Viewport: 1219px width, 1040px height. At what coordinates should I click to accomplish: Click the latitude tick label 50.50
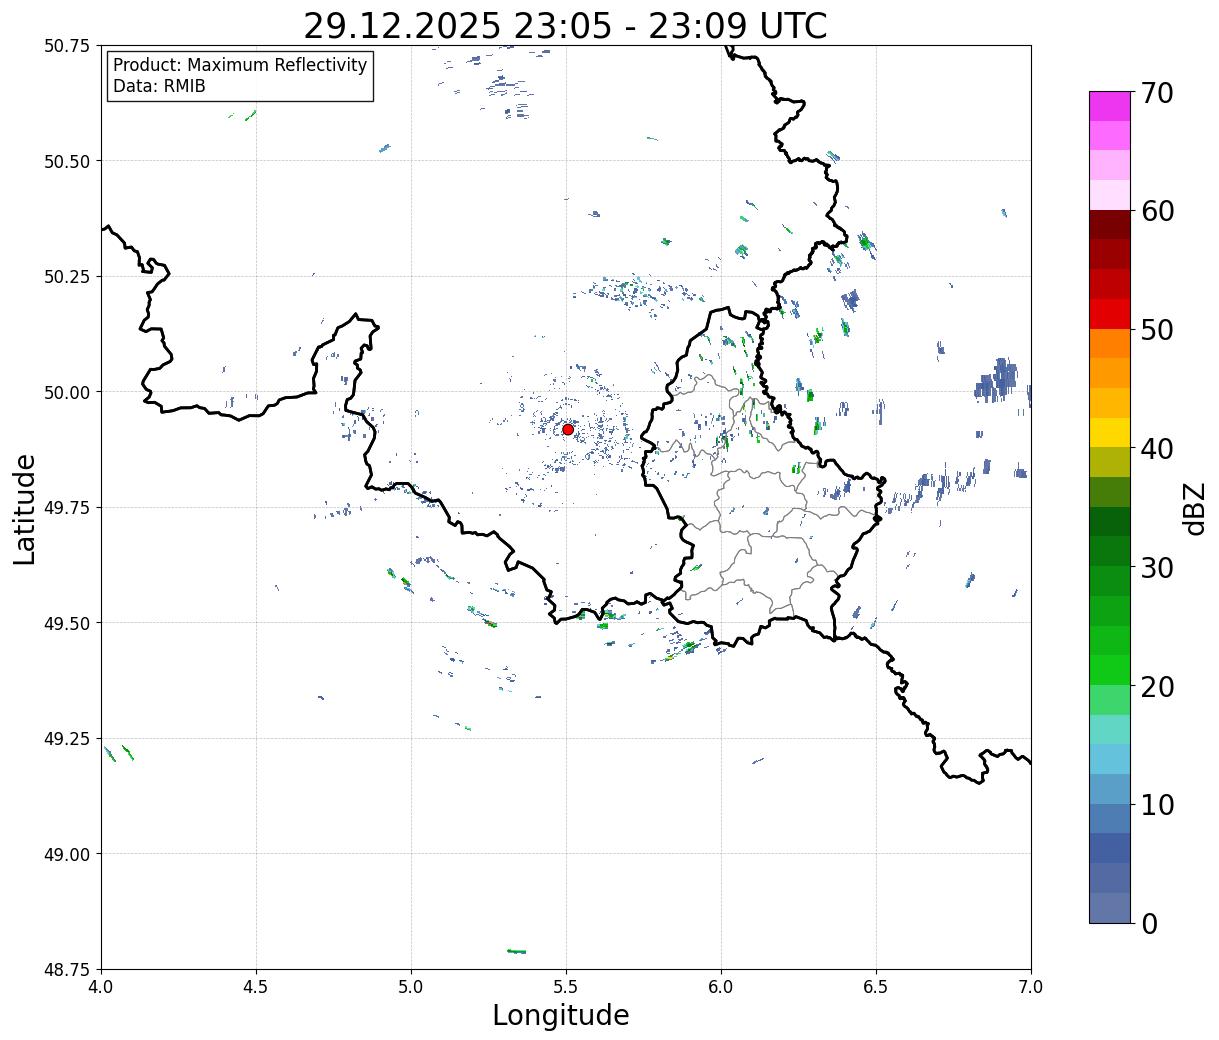click(x=66, y=161)
